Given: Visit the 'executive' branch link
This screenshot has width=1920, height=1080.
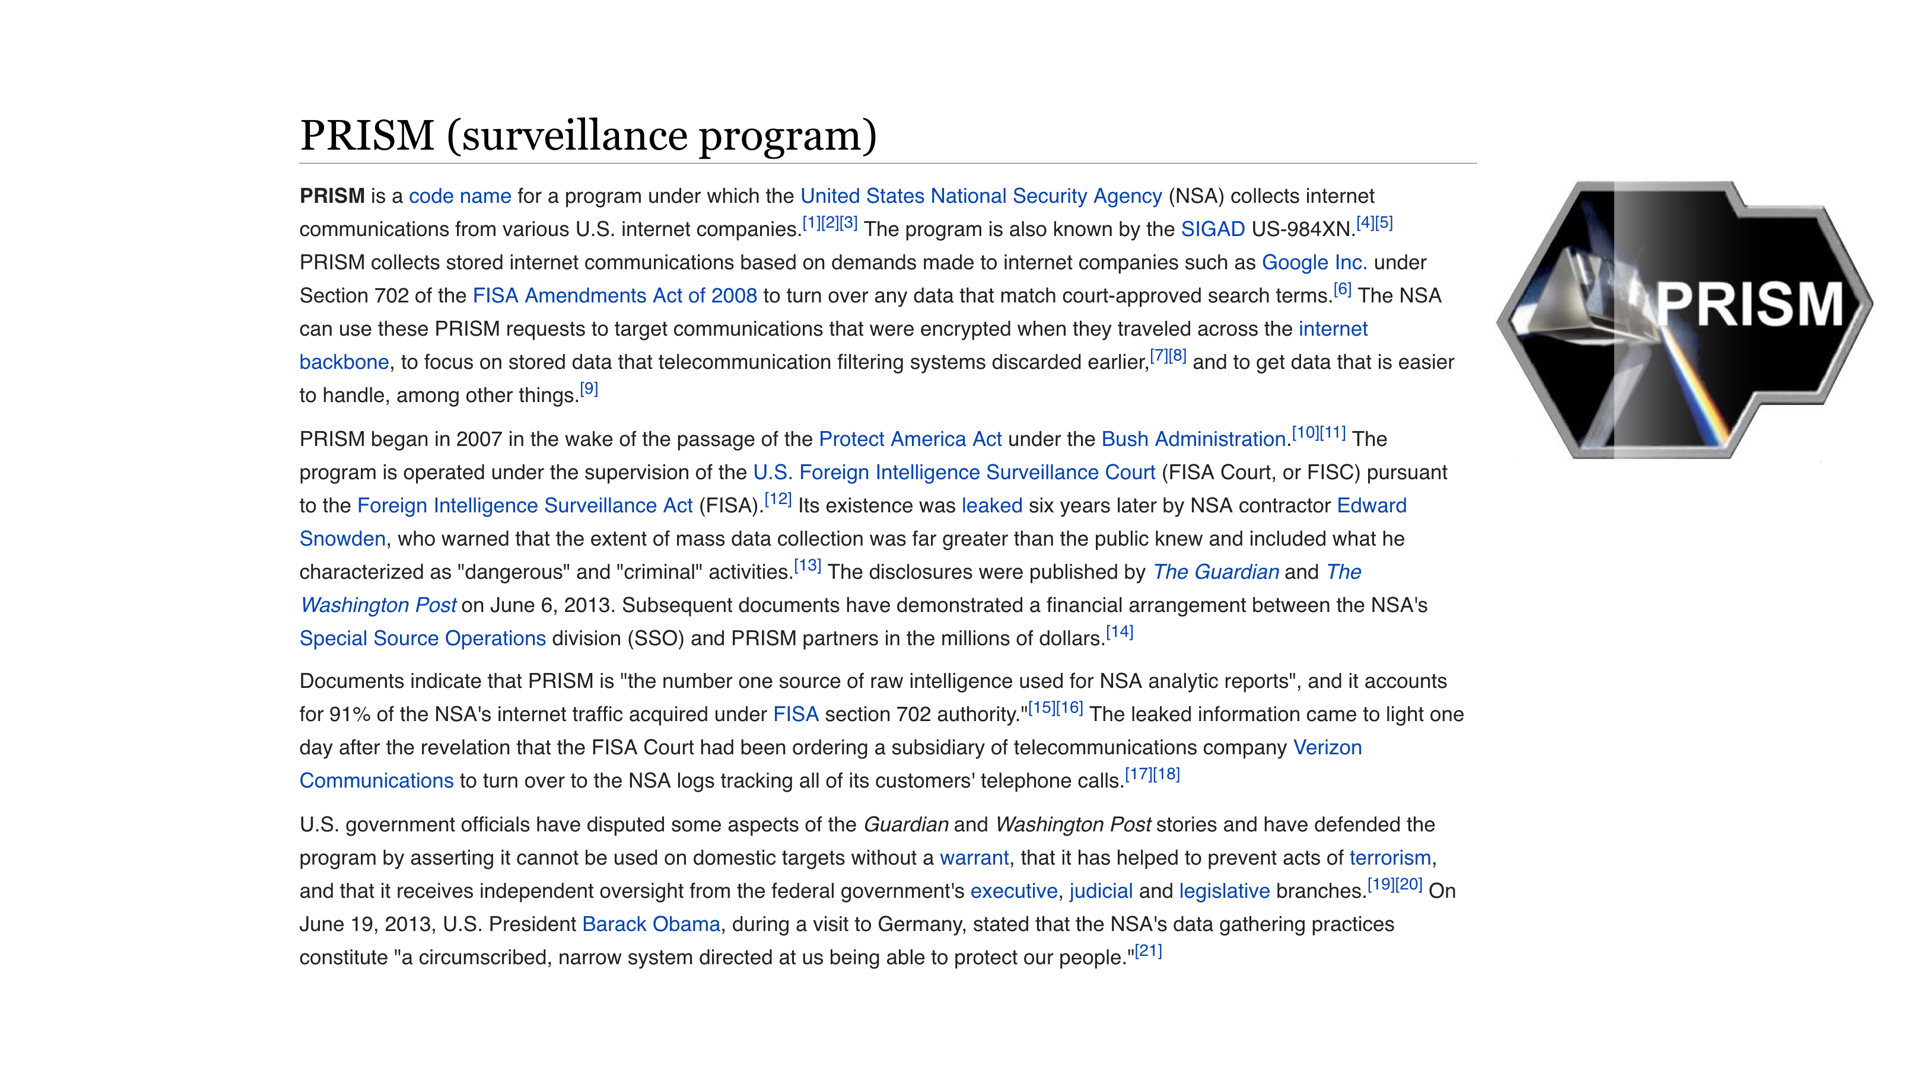Looking at the screenshot, I should 1014,891.
